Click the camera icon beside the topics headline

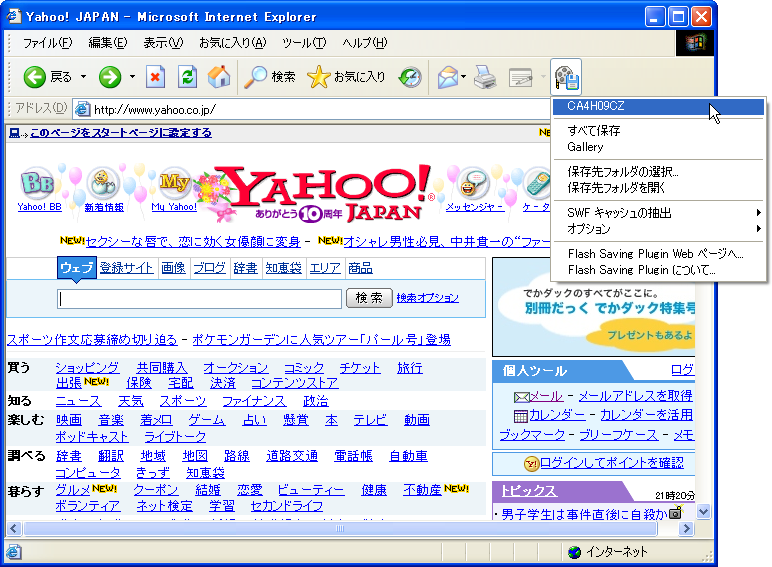pyautogui.click(x=676, y=512)
